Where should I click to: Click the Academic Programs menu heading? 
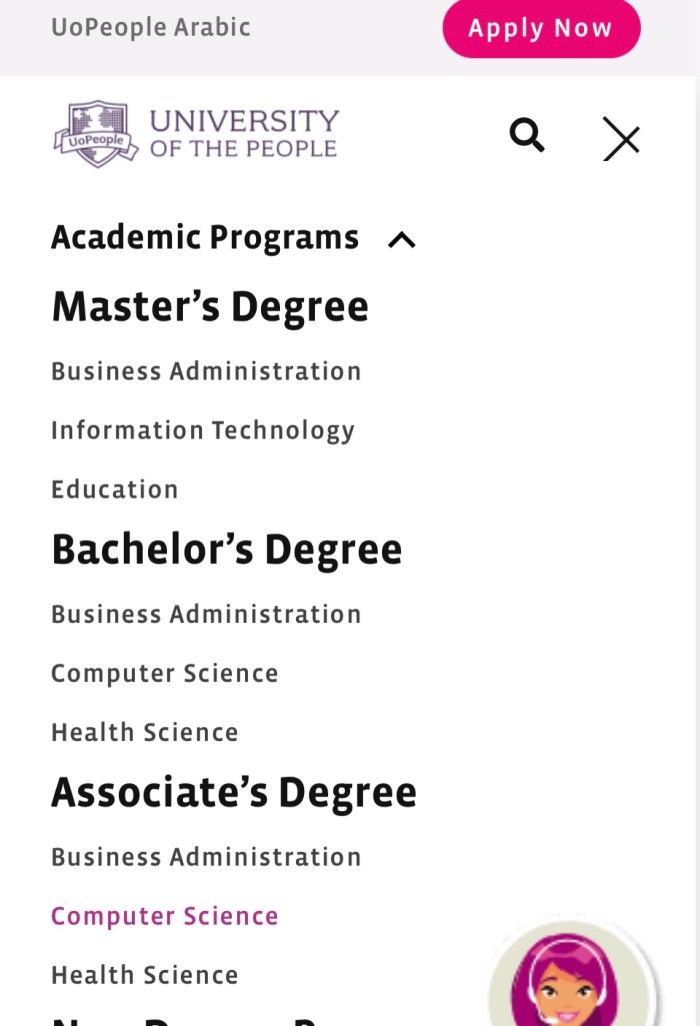tap(205, 238)
